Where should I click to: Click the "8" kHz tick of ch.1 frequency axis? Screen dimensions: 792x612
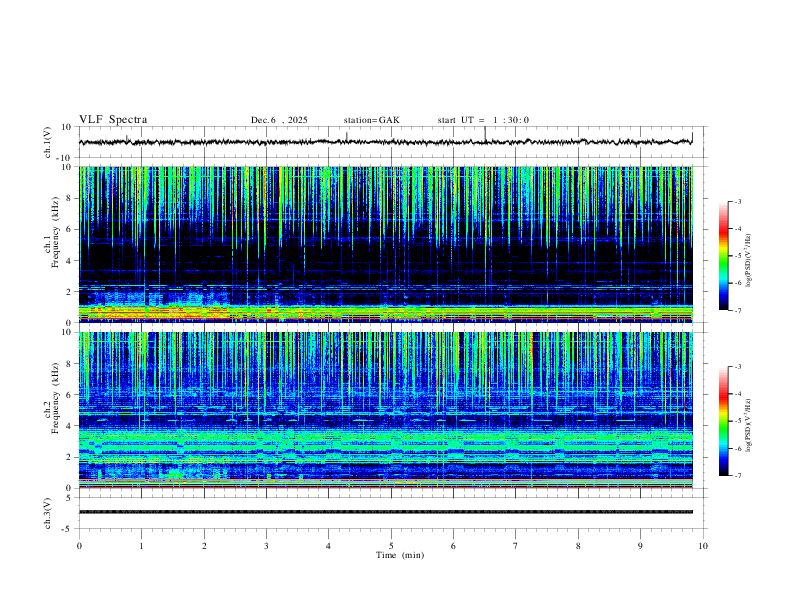click(x=70, y=198)
